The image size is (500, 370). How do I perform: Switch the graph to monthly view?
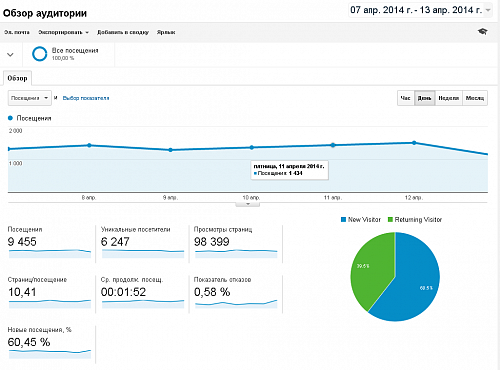tap(475, 98)
